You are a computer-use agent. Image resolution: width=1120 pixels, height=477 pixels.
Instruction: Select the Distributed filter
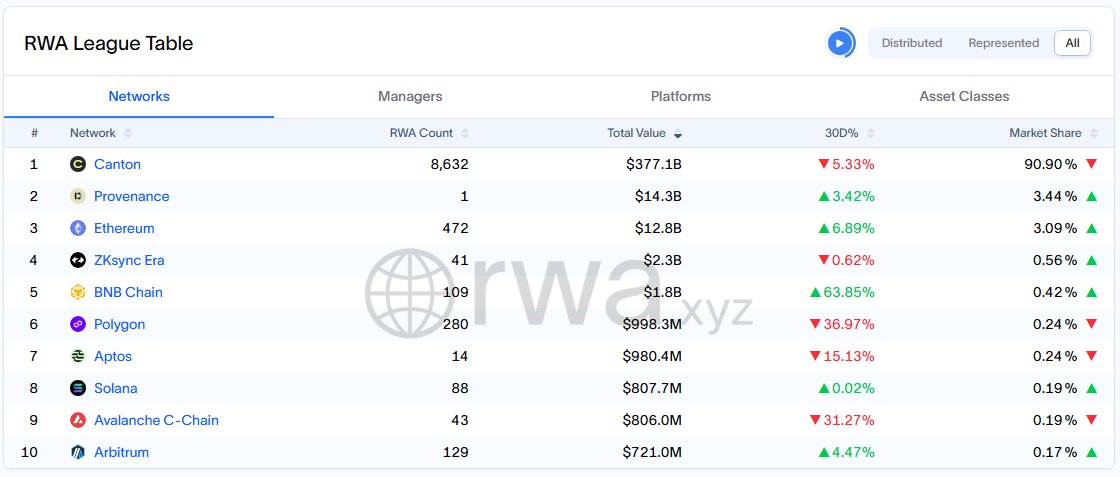coord(911,43)
